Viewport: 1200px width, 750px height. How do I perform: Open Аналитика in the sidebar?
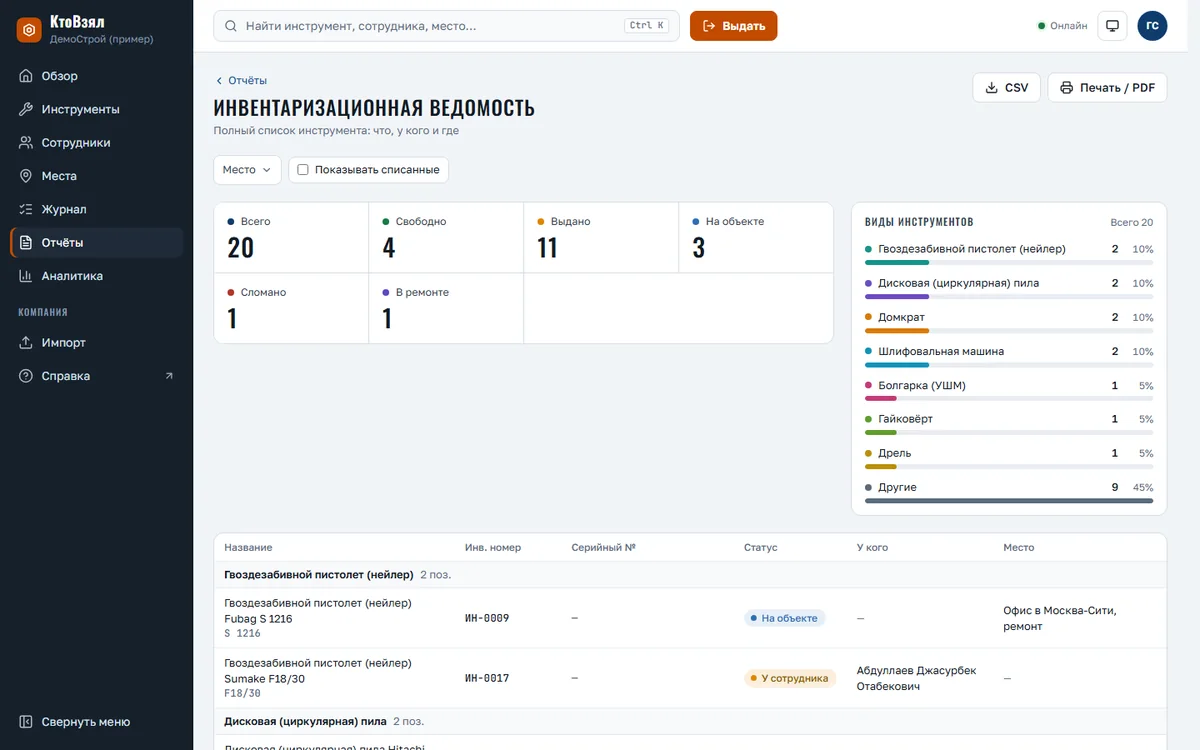click(x=96, y=276)
